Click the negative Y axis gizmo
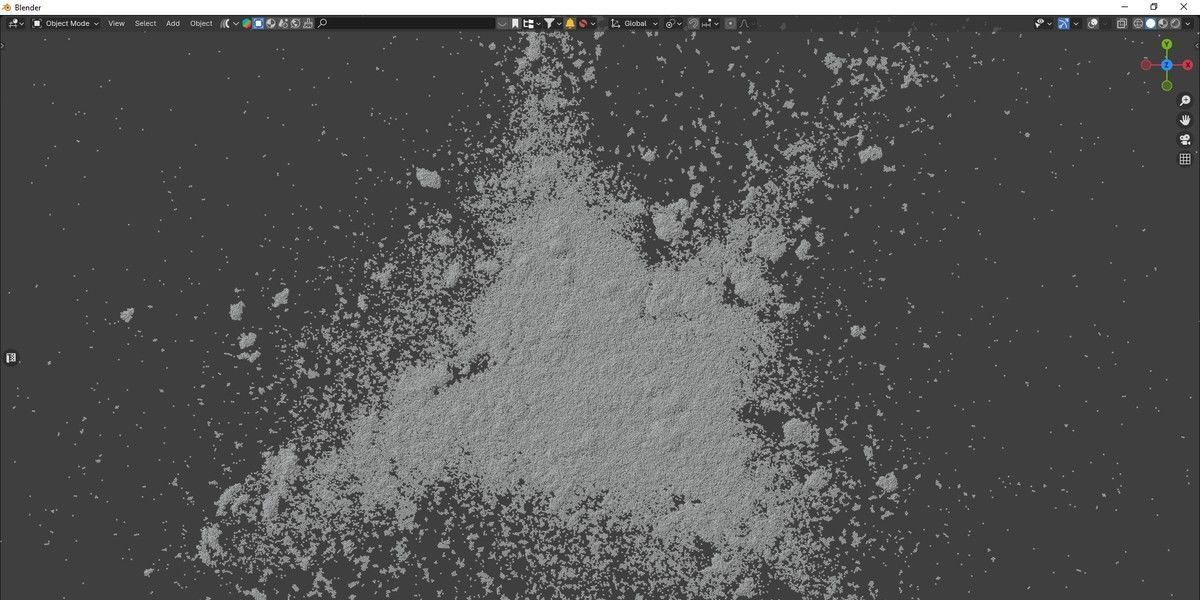The width and height of the screenshot is (1200, 600). point(1166,85)
